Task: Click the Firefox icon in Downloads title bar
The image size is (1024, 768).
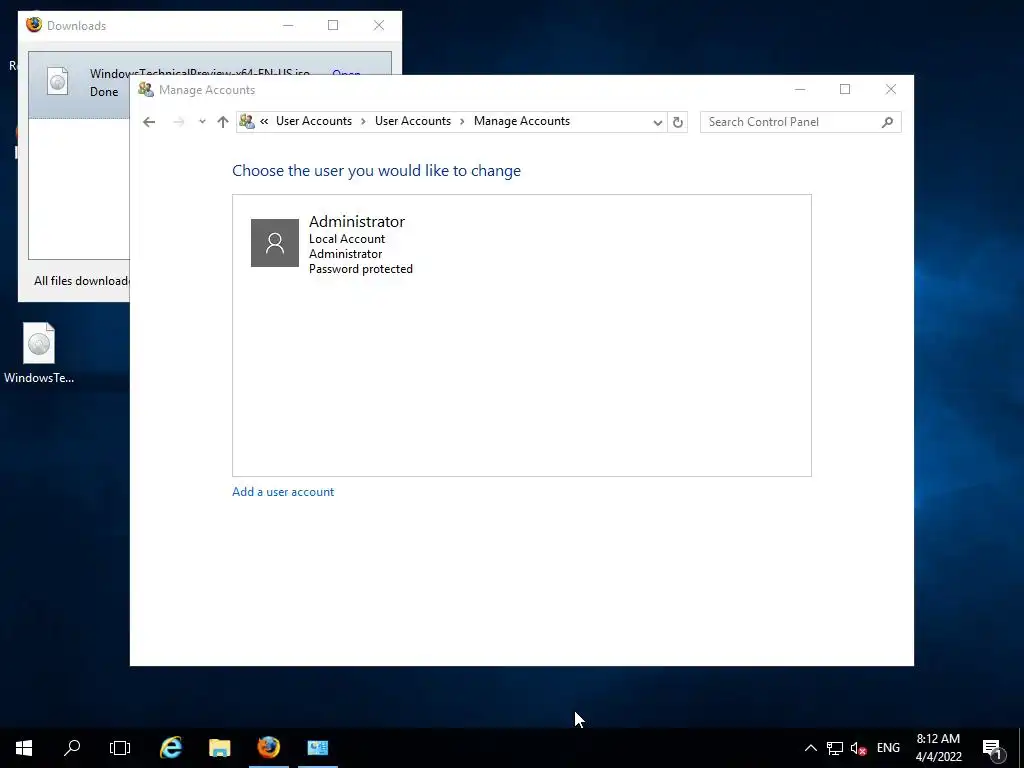Action: coord(34,25)
